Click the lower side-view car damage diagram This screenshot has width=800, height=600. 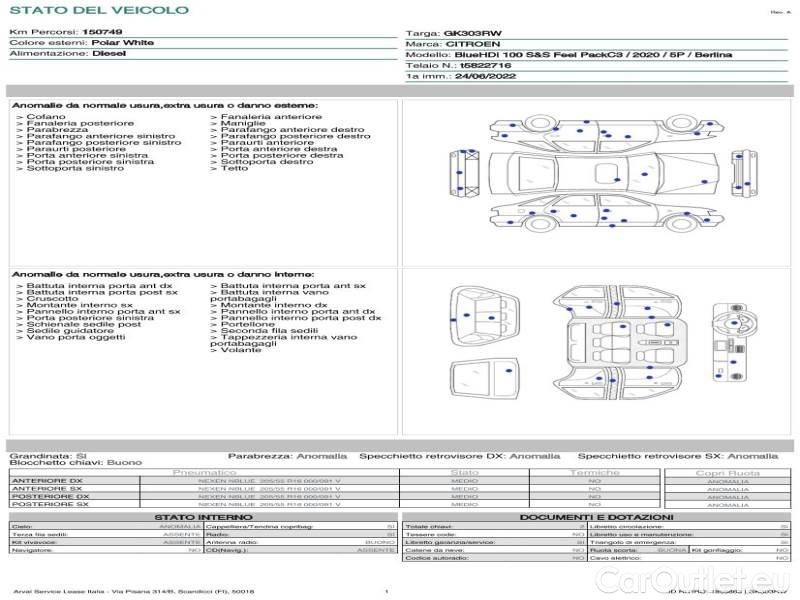[x=607, y=213]
